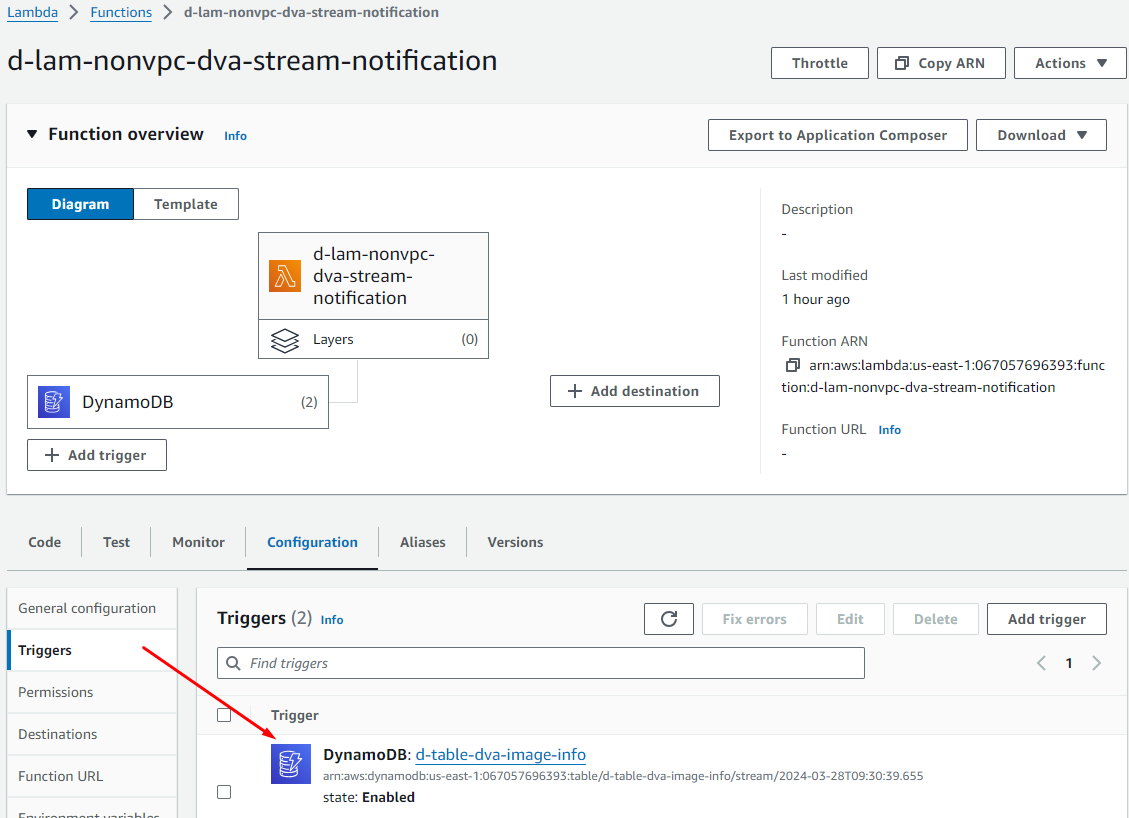Click Add destination in diagram
This screenshot has height=818, width=1129.
point(634,391)
